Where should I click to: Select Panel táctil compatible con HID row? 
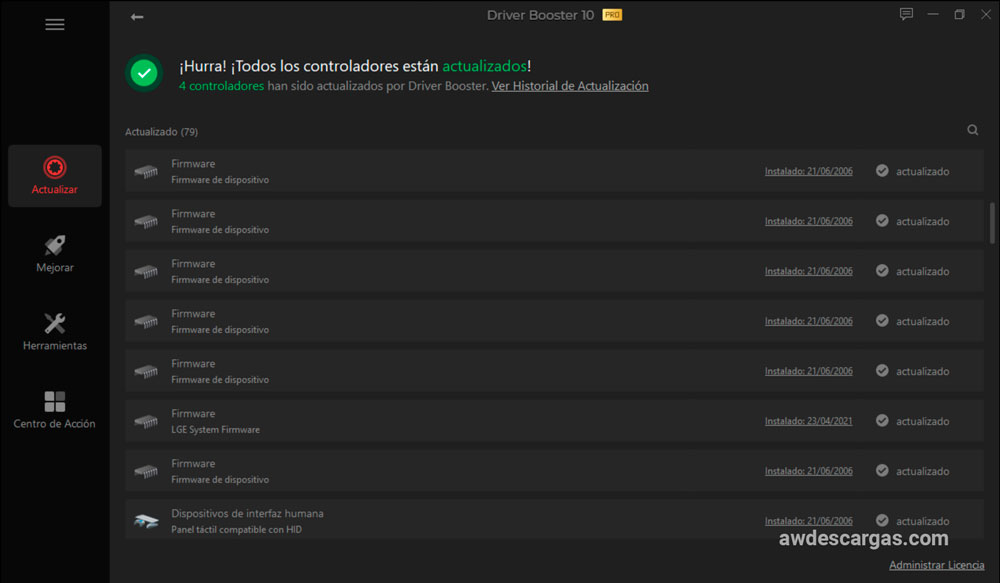(554, 521)
